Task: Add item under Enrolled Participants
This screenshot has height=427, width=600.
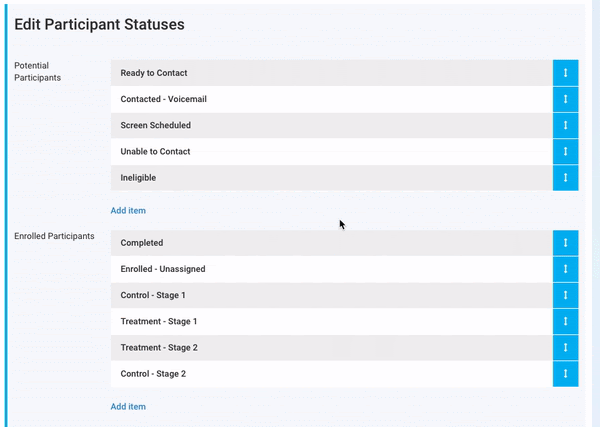Action: (128, 407)
